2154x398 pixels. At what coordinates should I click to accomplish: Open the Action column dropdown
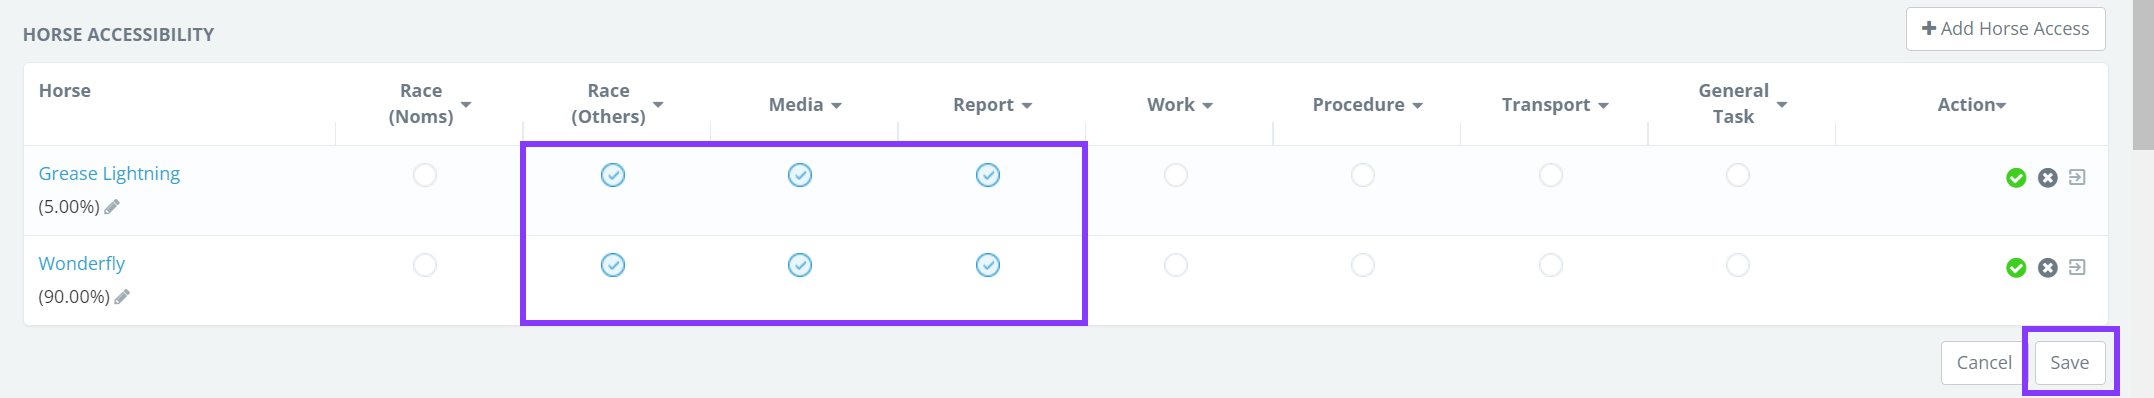pyautogui.click(x=2001, y=105)
